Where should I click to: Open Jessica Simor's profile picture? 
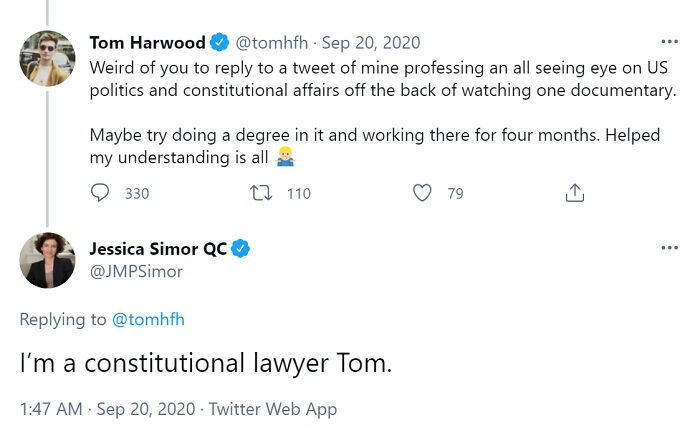click(x=47, y=261)
